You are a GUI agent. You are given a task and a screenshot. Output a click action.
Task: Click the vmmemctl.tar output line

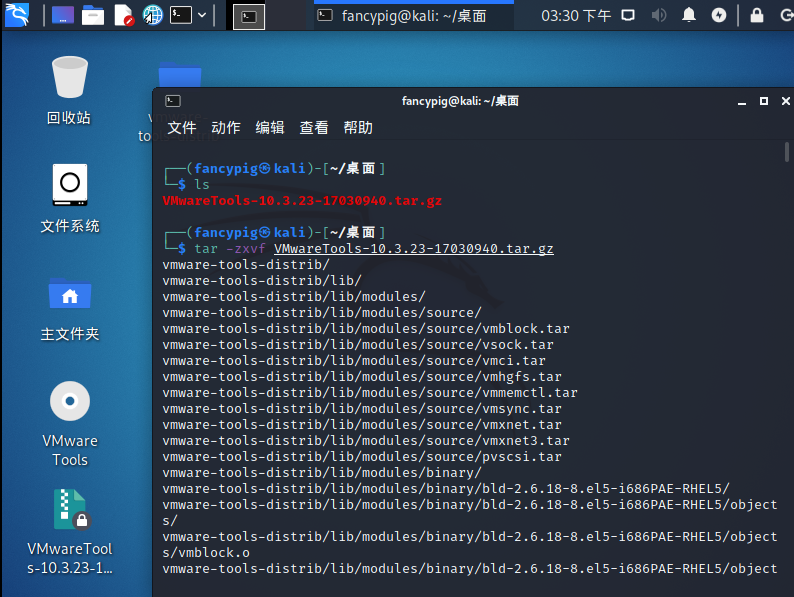coord(370,393)
